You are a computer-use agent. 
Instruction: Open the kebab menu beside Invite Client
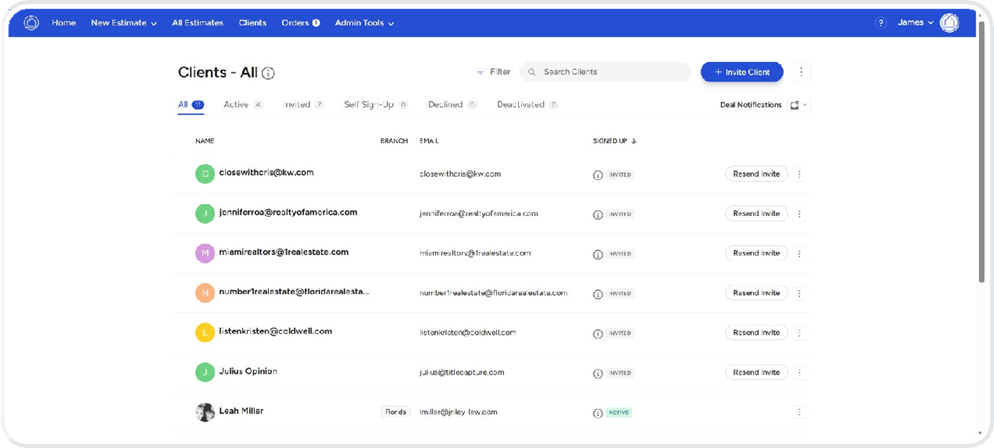tap(801, 72)
